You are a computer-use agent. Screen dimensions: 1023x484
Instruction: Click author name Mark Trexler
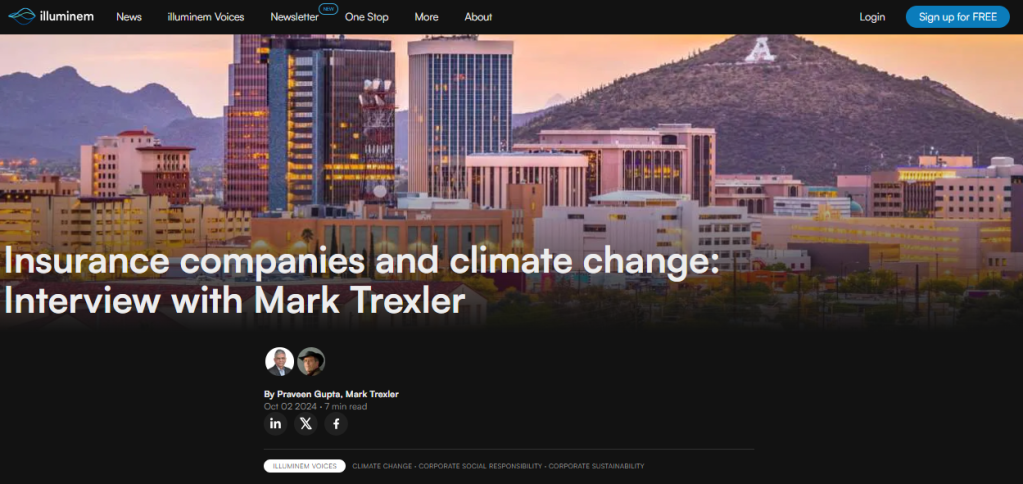point(372,394)
